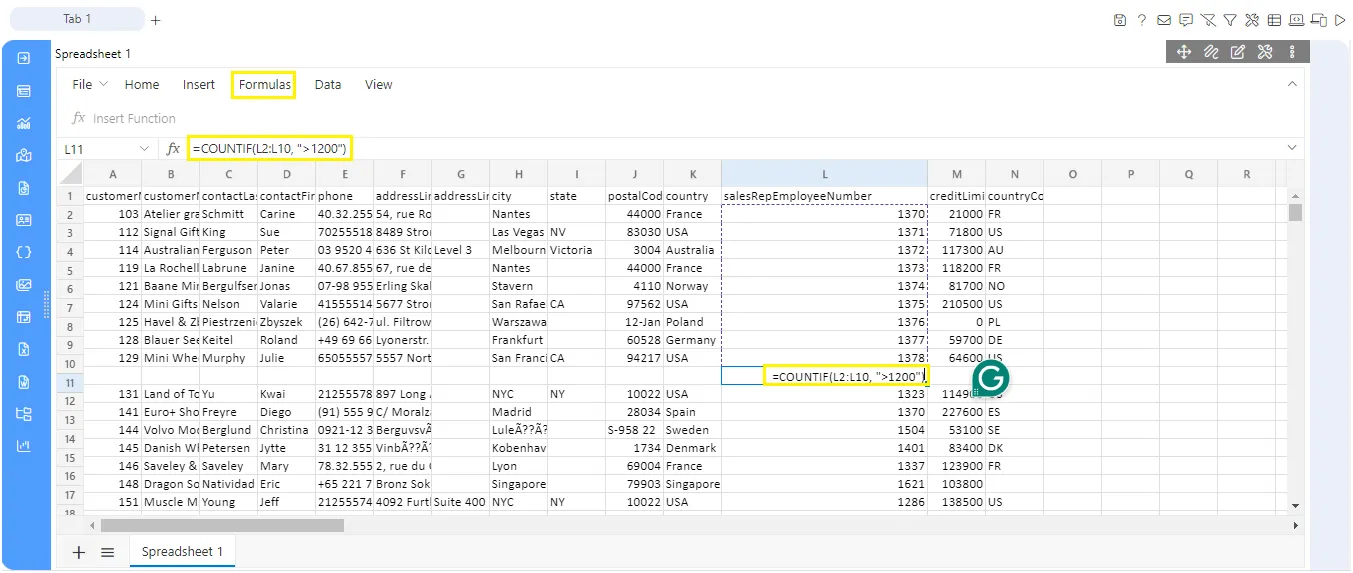Switch to the Data ribbon tab
Image resolution: width=1353 pixels, height=573 pixels.
(328, 85)
